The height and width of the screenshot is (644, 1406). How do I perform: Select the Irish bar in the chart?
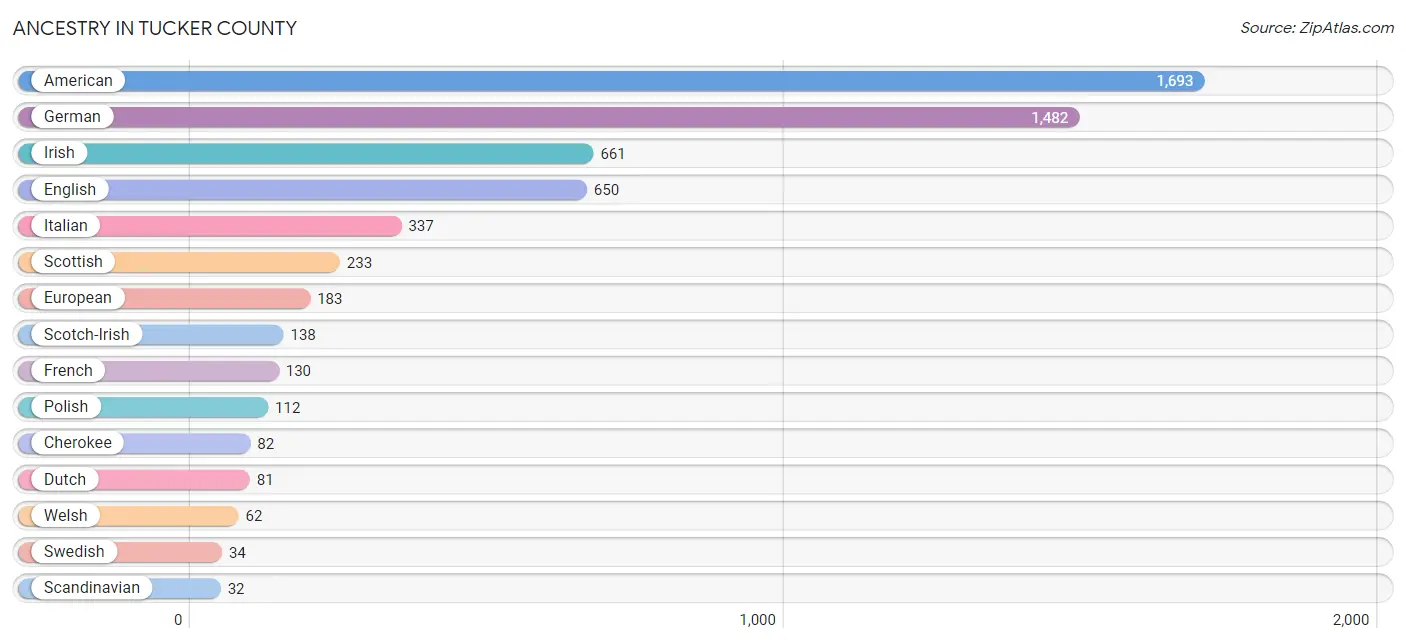pyautogui.click(x=306, y=153)
